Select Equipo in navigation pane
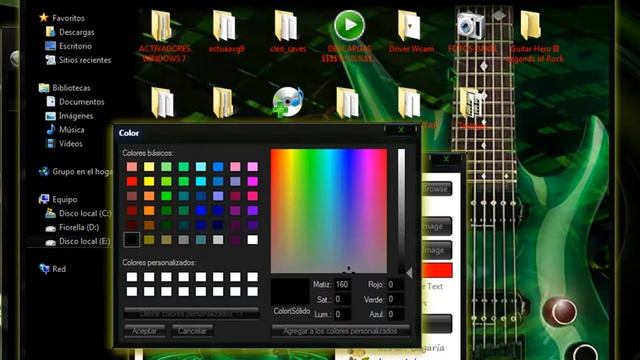The width and height of the screenshot is (640, 360). click(x=58, y=199)
